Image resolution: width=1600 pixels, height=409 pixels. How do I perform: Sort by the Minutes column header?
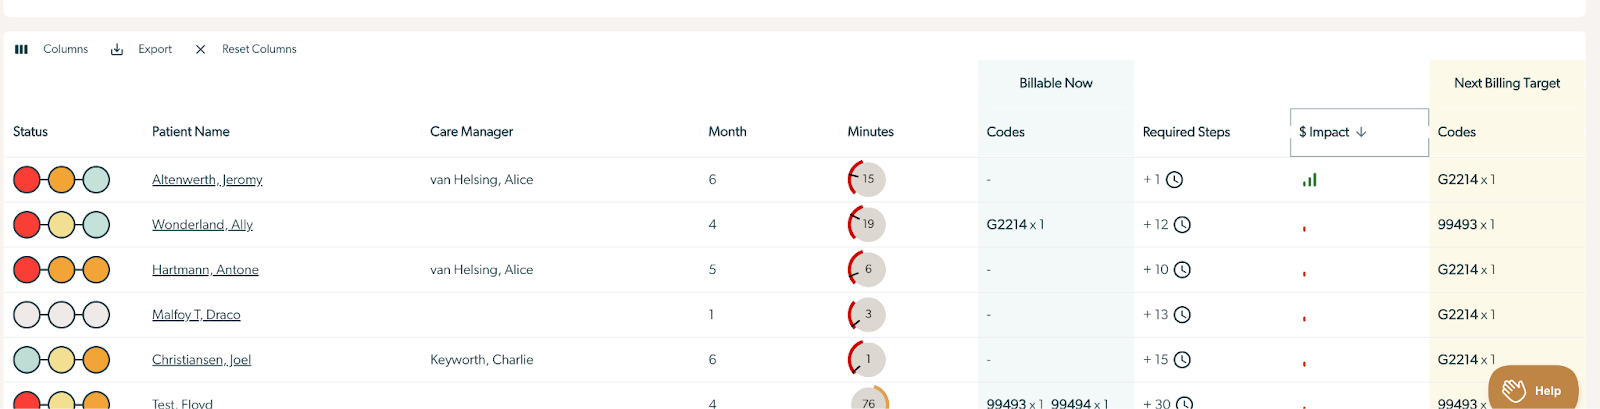(870, 132)
